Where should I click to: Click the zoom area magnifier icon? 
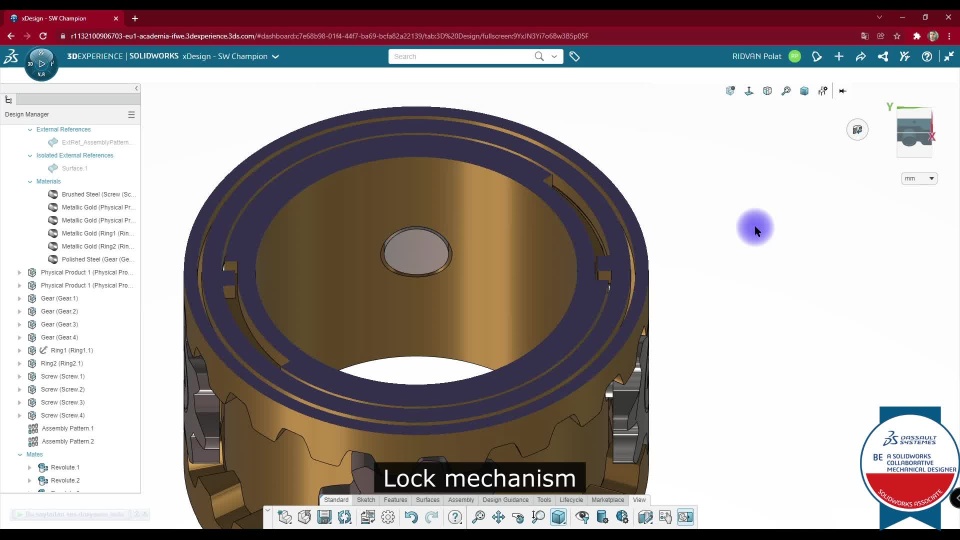[x=538, y=517]
